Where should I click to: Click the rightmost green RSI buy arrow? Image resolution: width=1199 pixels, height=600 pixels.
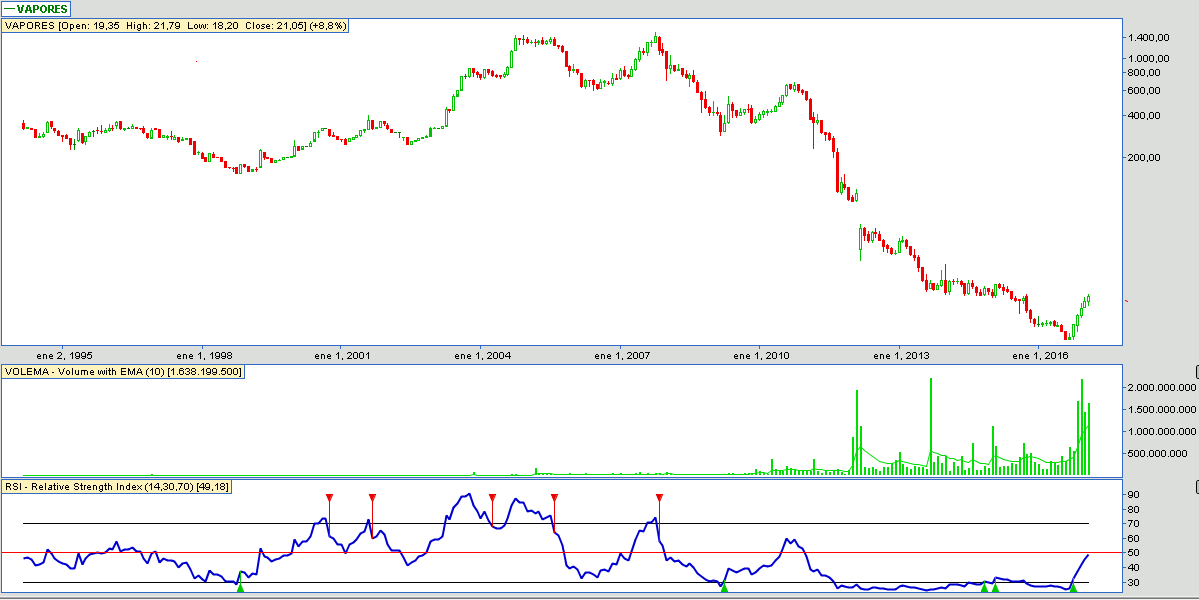pyautogui.click(x=1073, y=587)
